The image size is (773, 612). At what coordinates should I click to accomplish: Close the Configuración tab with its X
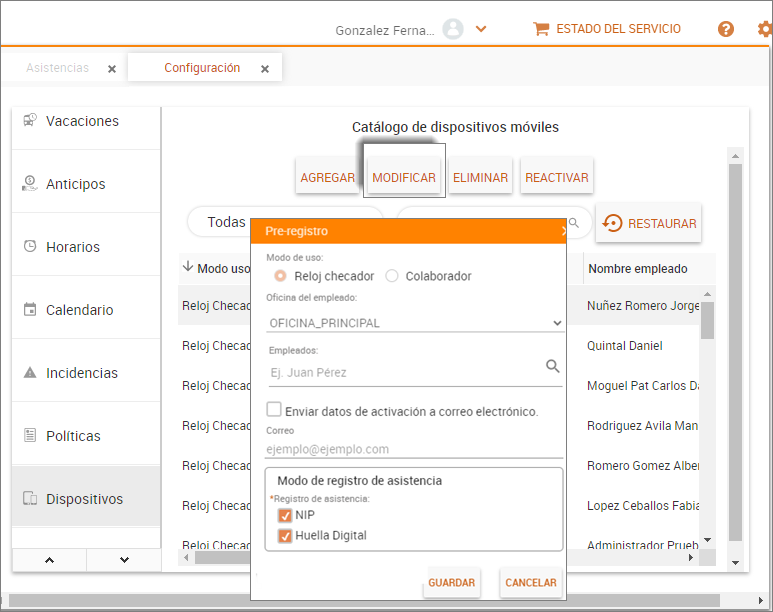pyautogui.click(x=265, y=69)
